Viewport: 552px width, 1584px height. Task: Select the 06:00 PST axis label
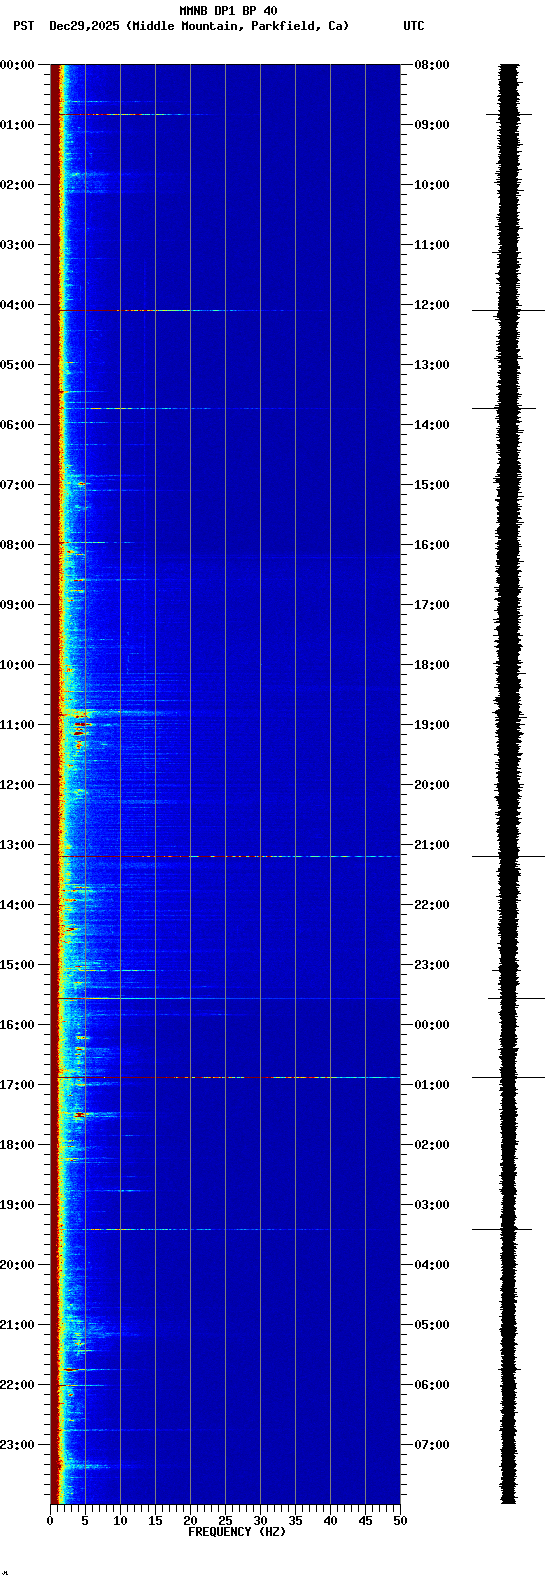click(17, 425)
